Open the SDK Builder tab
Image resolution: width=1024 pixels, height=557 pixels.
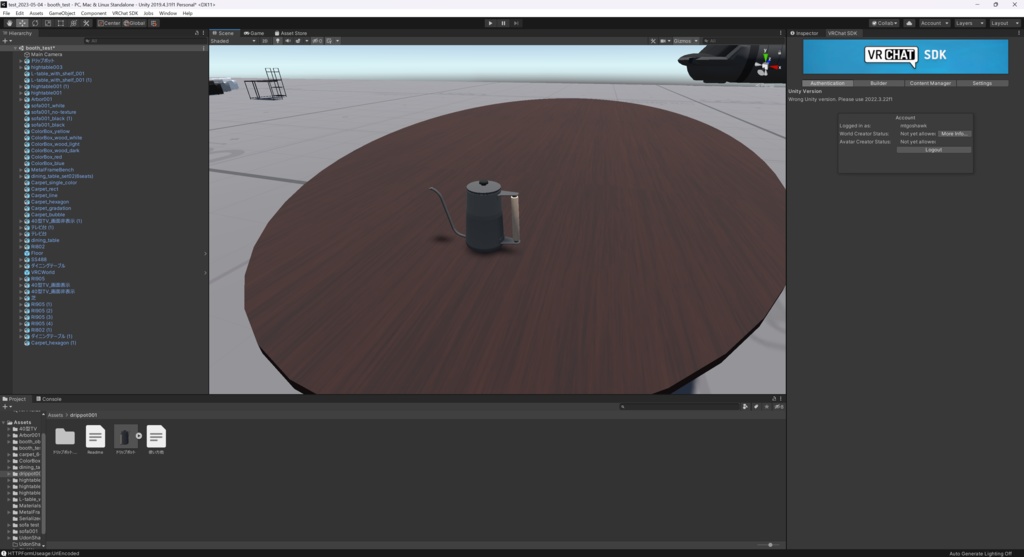(878, 84)
